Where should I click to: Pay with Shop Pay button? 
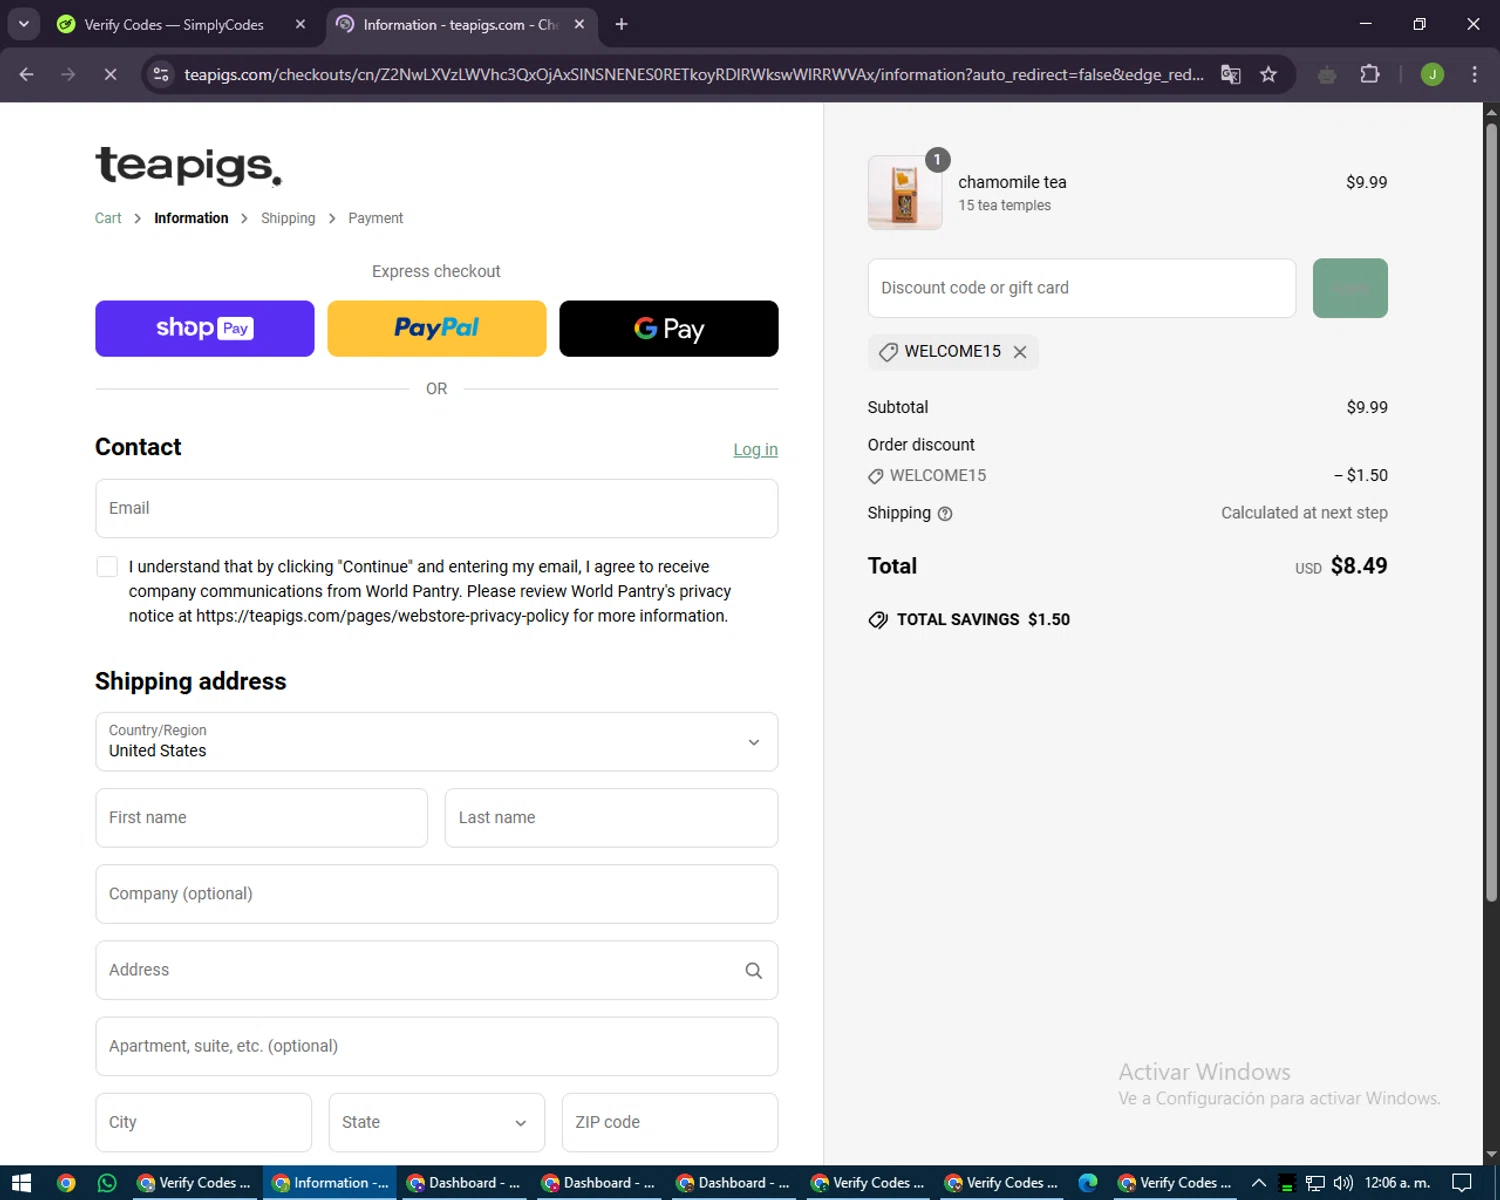point(205,328)
